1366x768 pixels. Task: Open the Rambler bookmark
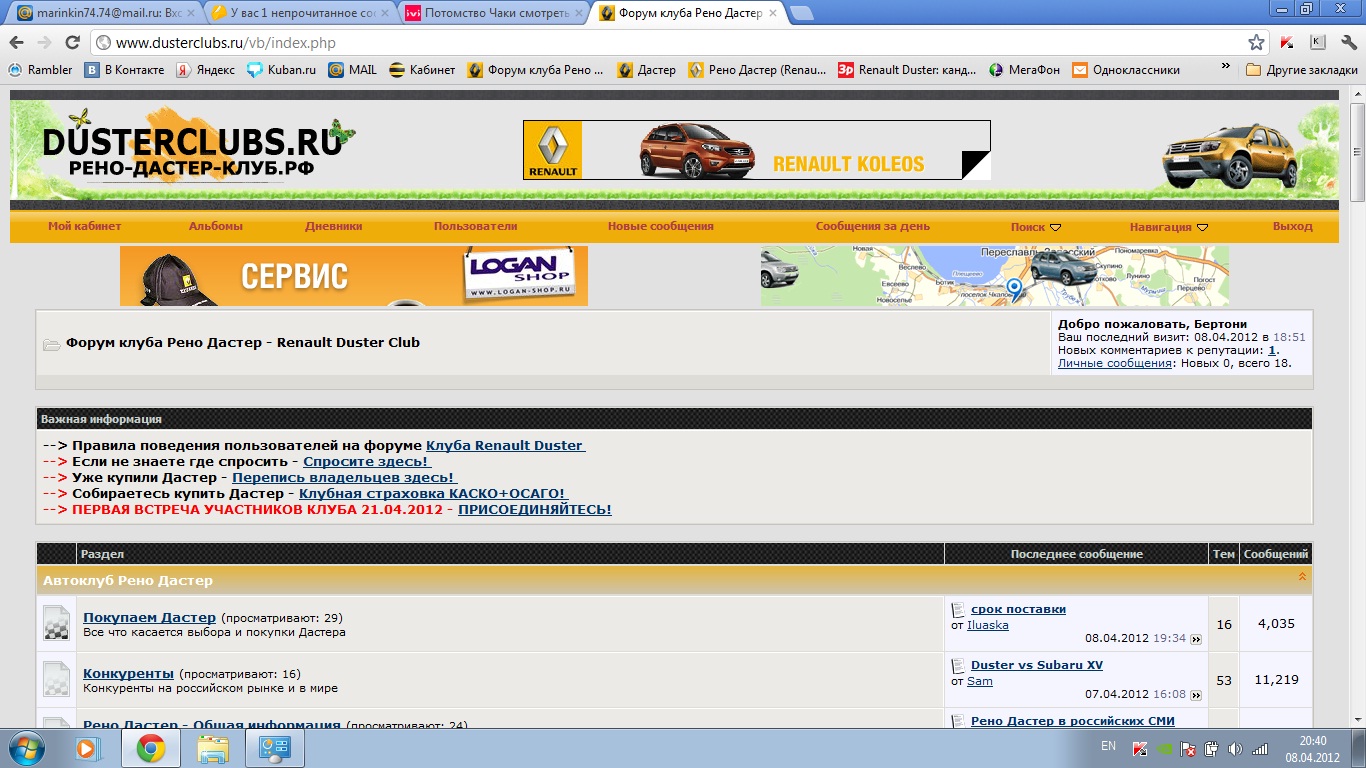pyautogui.click(x=41, y=70)
